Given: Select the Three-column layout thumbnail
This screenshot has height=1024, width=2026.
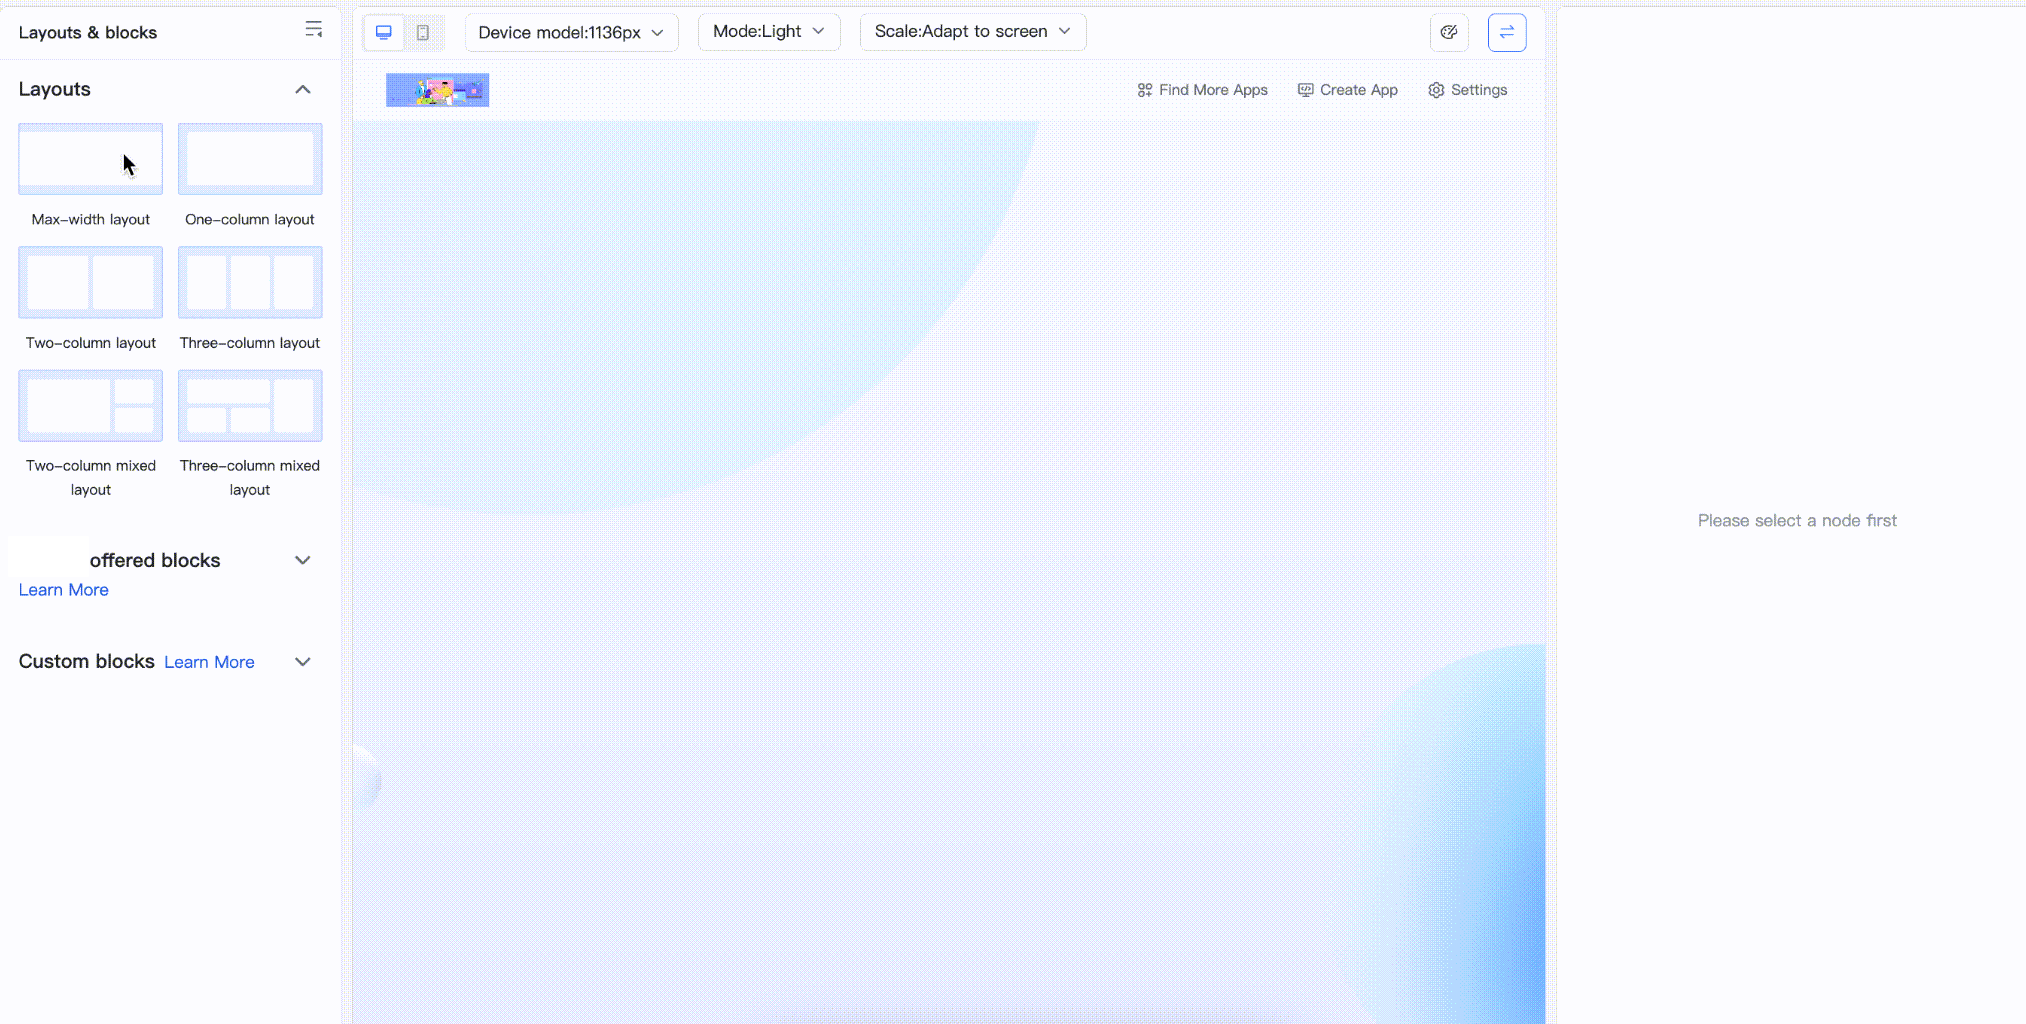Looking at the screenshot, I should click(250, 282).
